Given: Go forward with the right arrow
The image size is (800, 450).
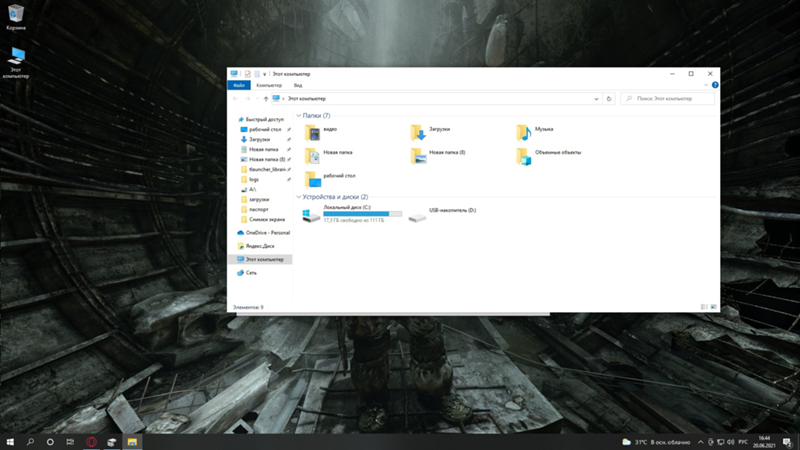Looking at the screenshot, I should tap(247, 98).
